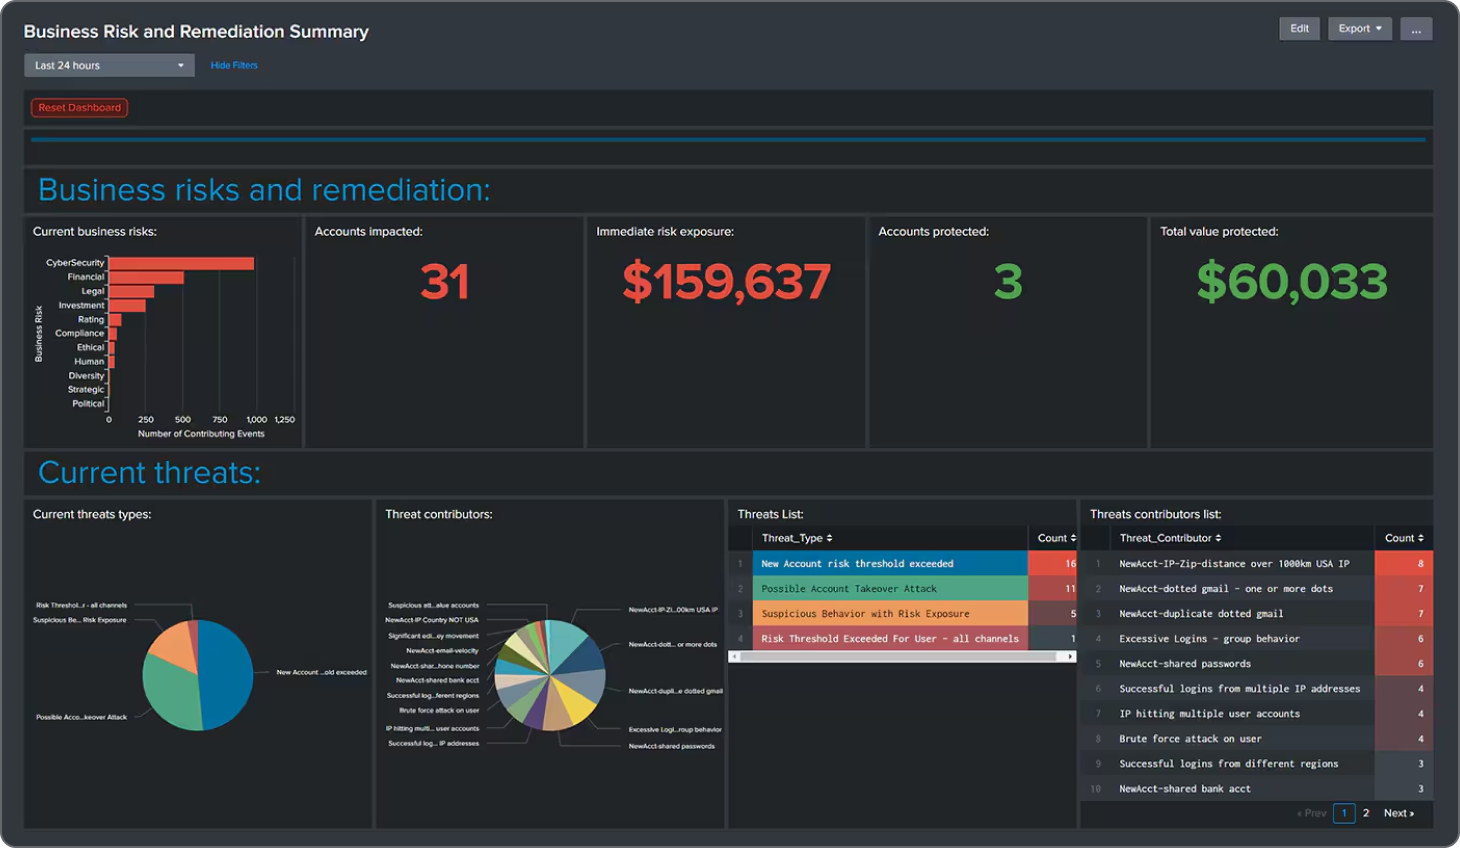The width and height of the screenshot is (1460, 848).
Task: Sort the Threats List by Count column
Action: [x=1057, y=538]
